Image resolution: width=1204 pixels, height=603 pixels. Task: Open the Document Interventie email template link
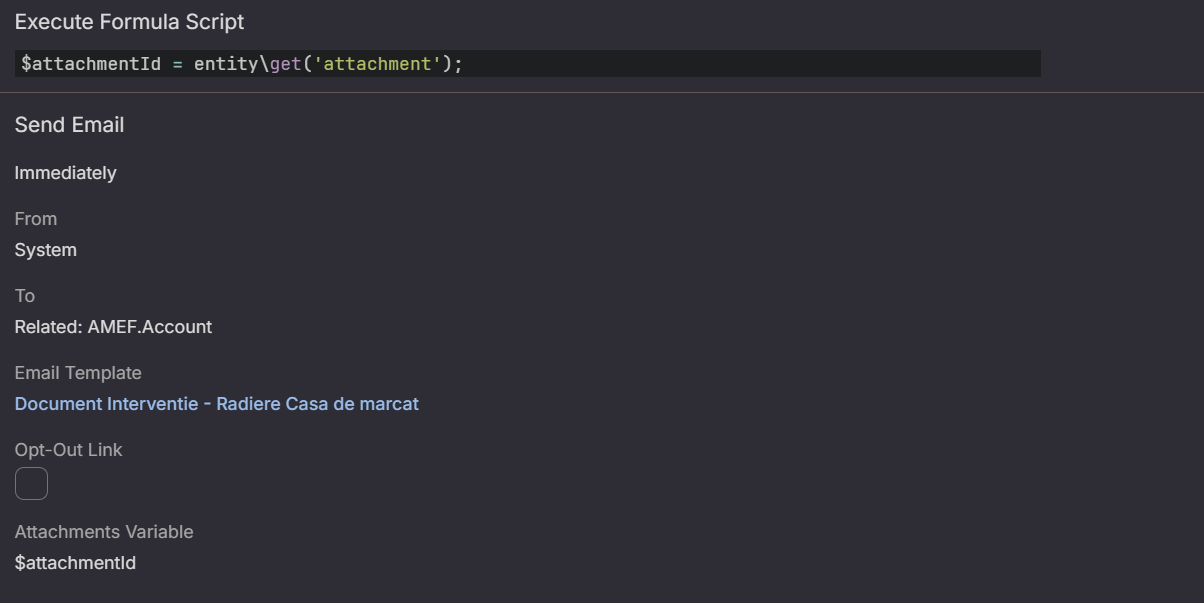point(216,404)
